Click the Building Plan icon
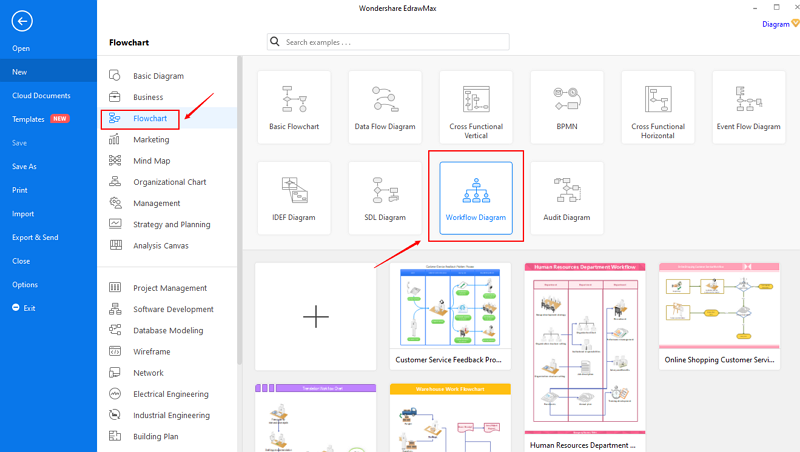This screenshot has height=452, width=800. (x=115, y=436)
